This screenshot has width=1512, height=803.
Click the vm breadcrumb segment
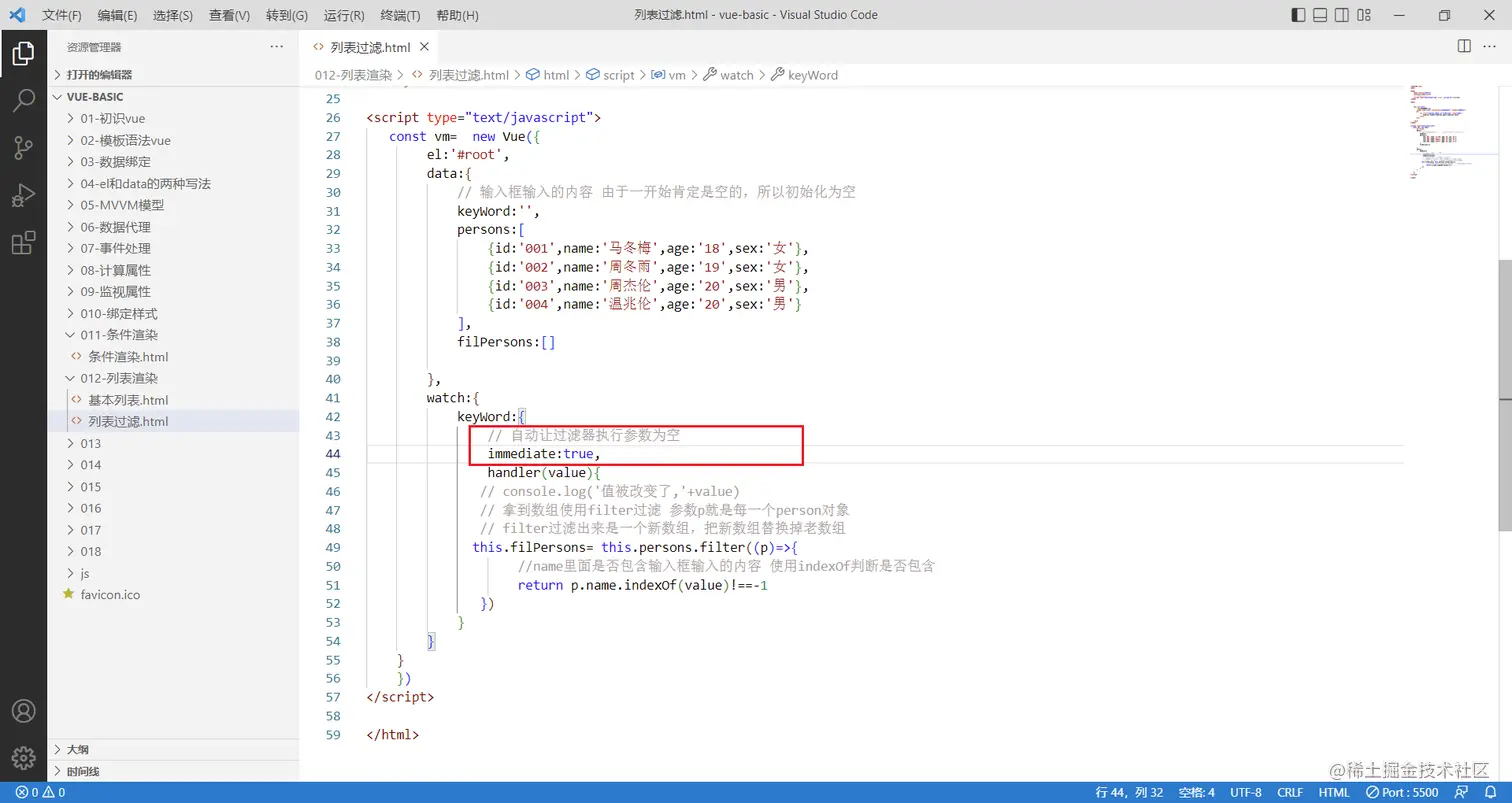point(669,75)
